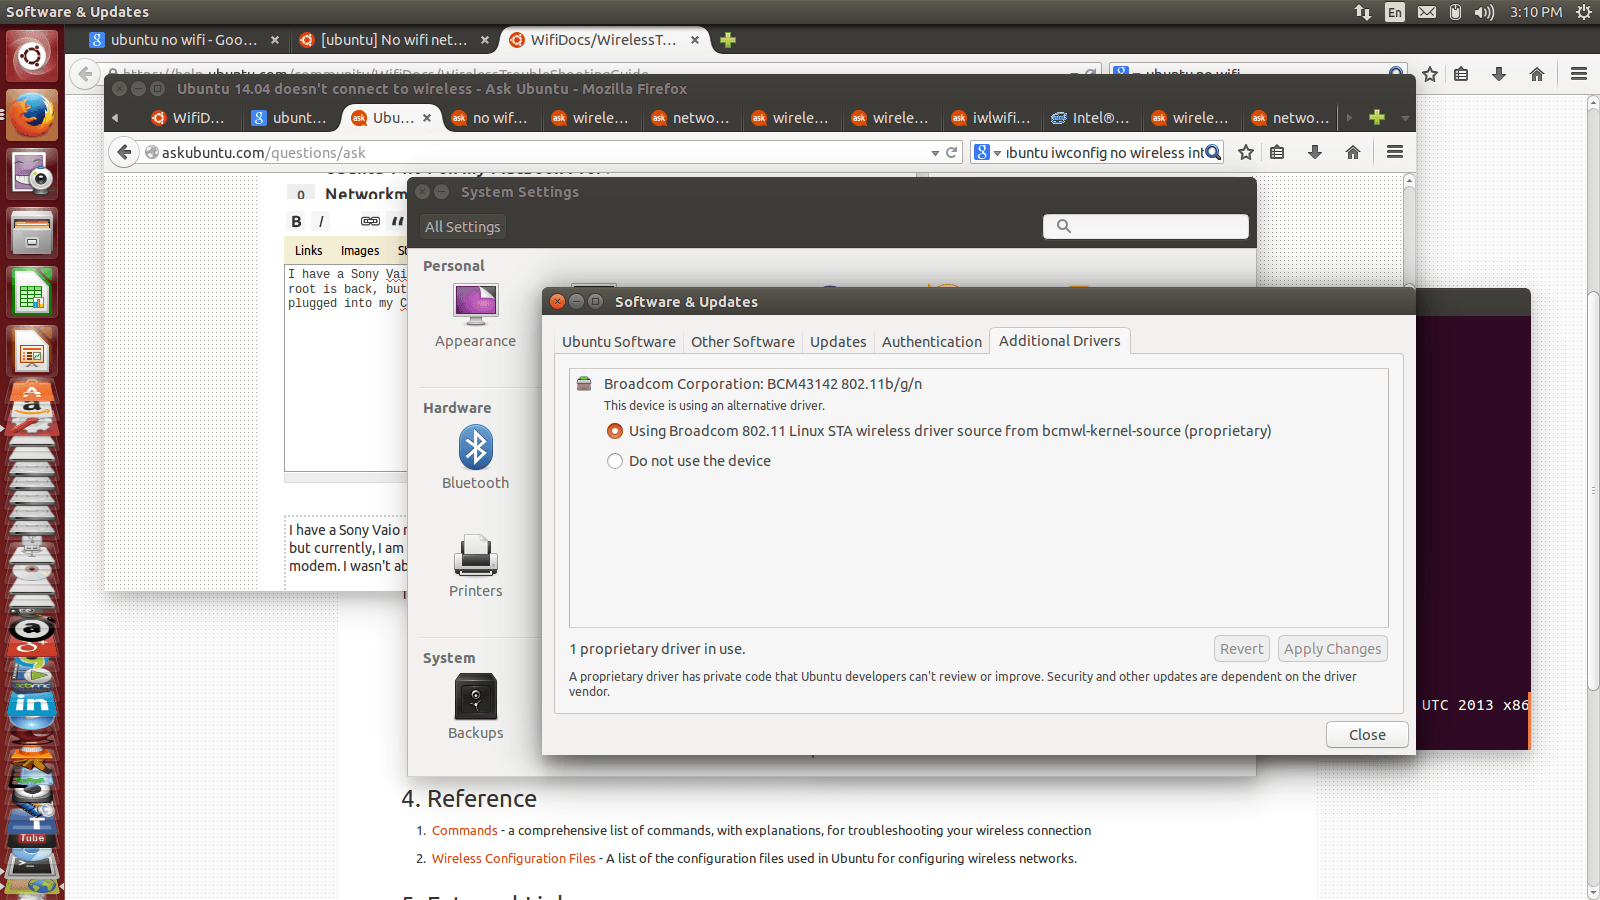Select Do not use the device

(615, 461)
